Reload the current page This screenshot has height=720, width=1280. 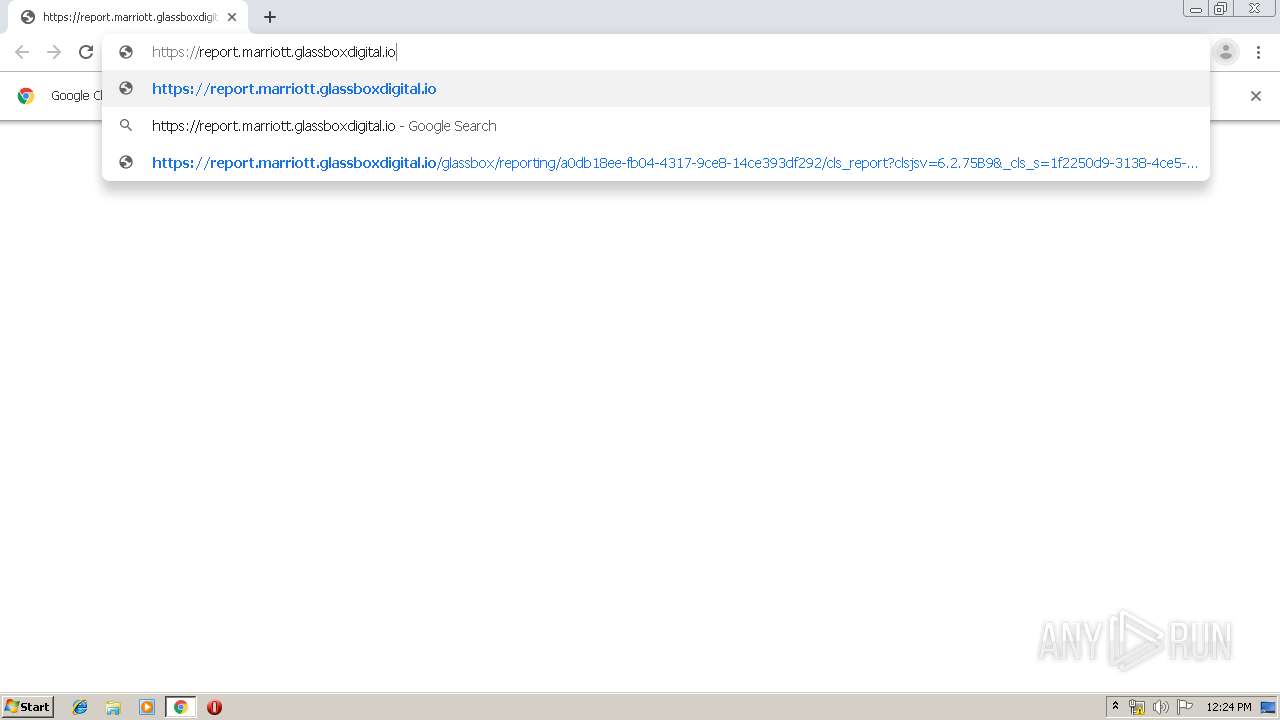pos(86,52)
